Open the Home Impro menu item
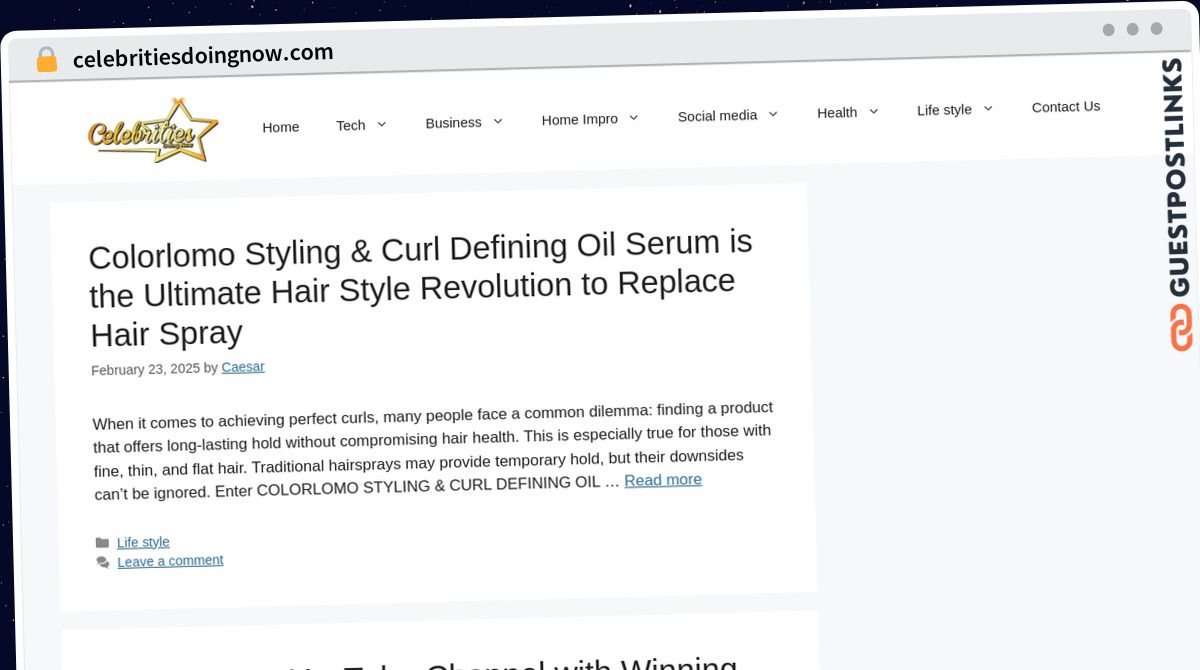Image resolution: width=1200 pixels, height=670 pixels. 580,119
